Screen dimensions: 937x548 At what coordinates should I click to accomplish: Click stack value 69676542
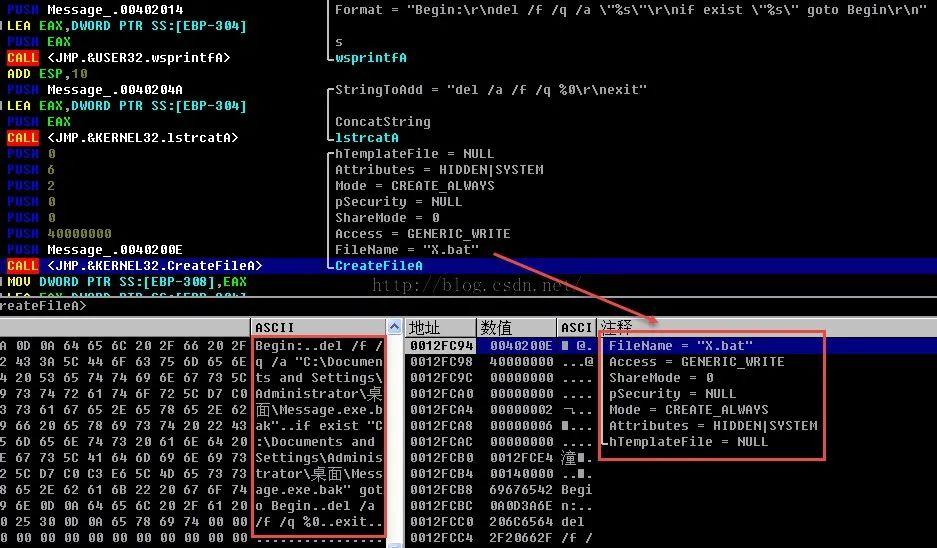click(x=521, y=490)
